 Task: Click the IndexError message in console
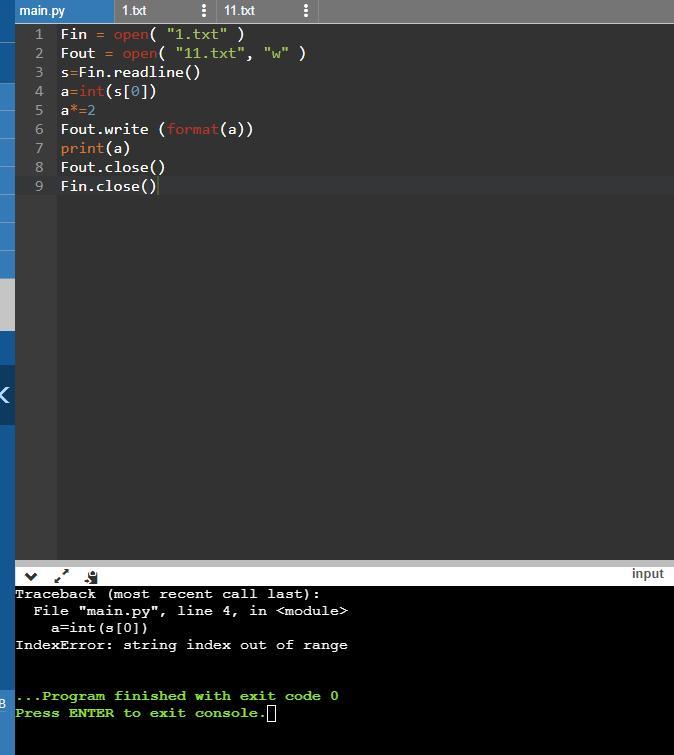181,645
